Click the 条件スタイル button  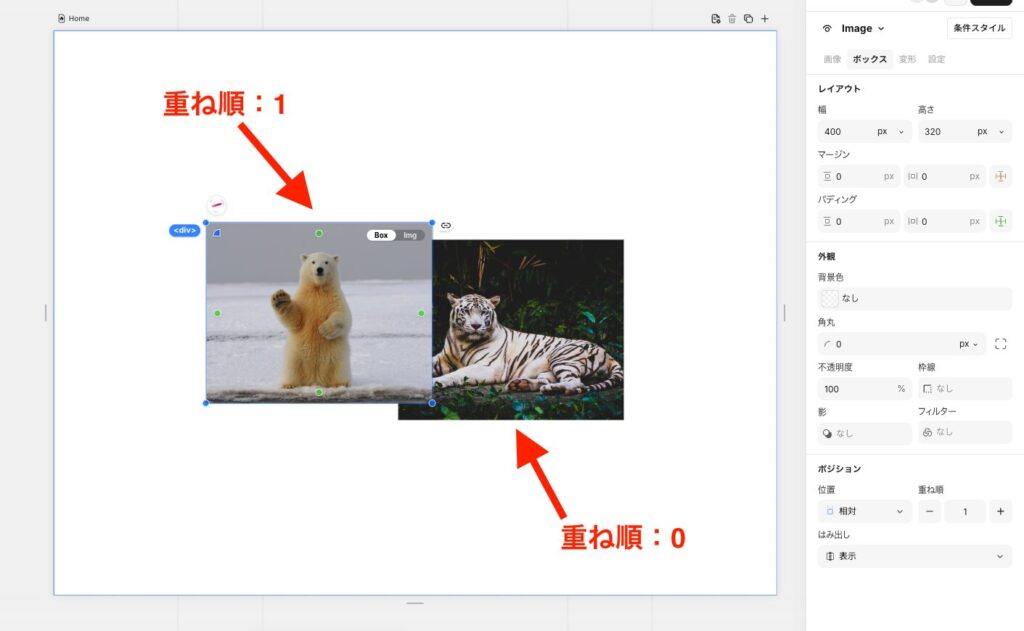tap(978, 28)
